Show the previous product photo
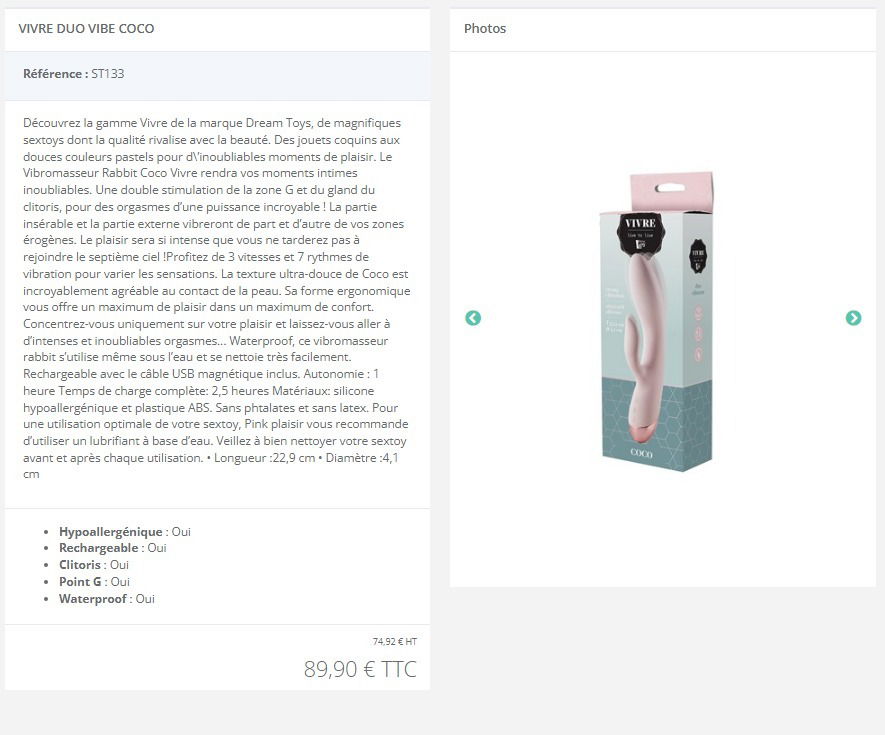The width and height of the screenshot is (885, 735). (x=473, y=318)
